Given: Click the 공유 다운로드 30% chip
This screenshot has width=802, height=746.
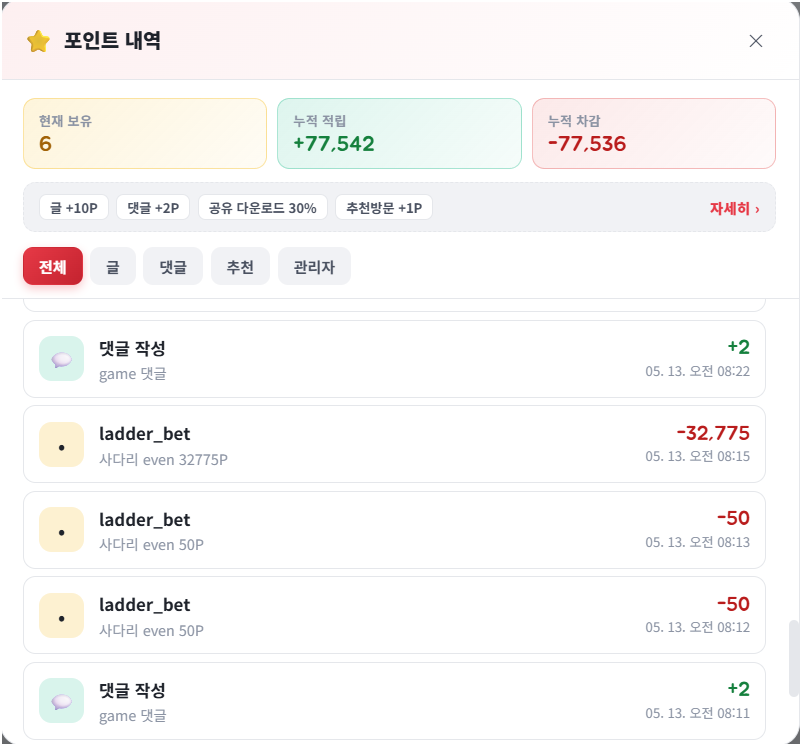Looking at the screenshot, I should [x=262, y=208].
